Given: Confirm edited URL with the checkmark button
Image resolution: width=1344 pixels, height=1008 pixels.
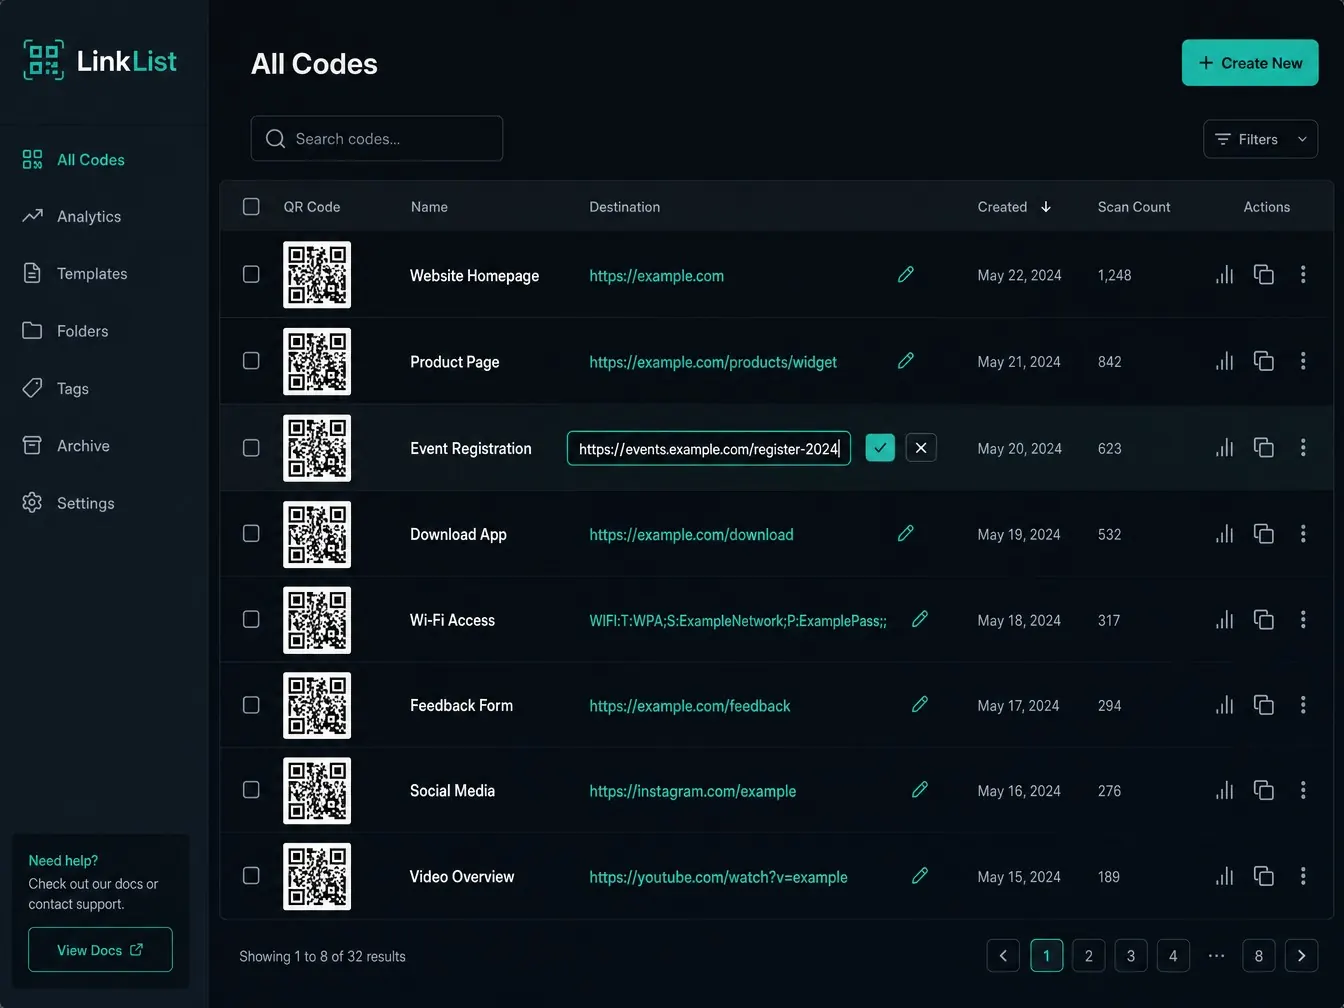Looking at the screenshot, I should tap(880, 448).
